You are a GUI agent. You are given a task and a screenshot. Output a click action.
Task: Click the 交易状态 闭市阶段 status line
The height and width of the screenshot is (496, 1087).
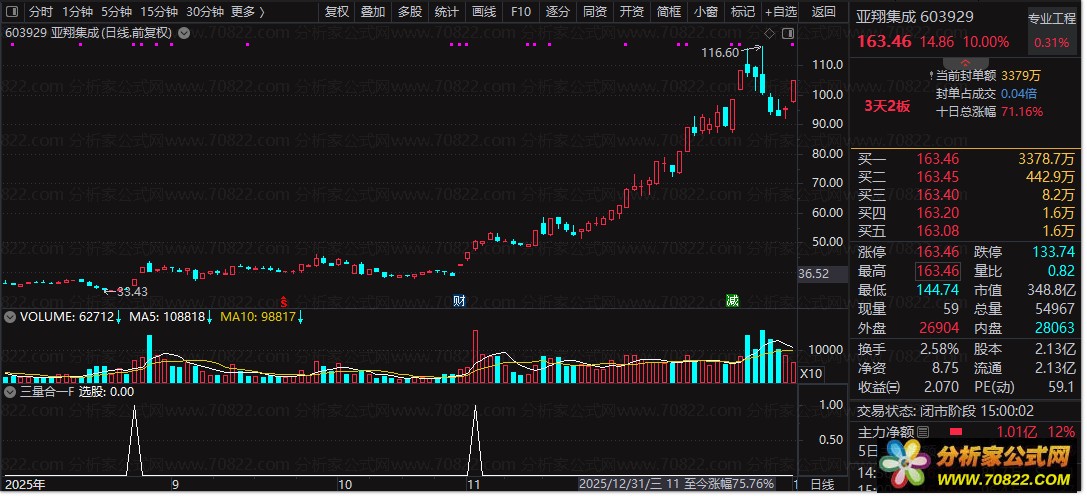(946, 411)
